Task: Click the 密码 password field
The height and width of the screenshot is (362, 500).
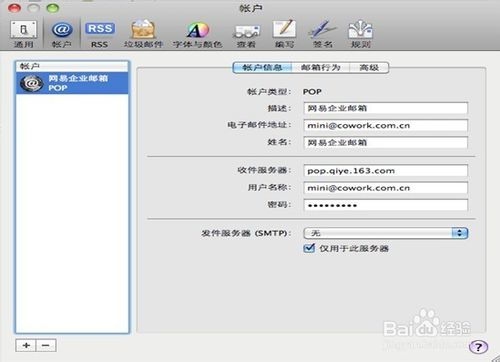Action: pyautogui.click(x=386, y=205)
